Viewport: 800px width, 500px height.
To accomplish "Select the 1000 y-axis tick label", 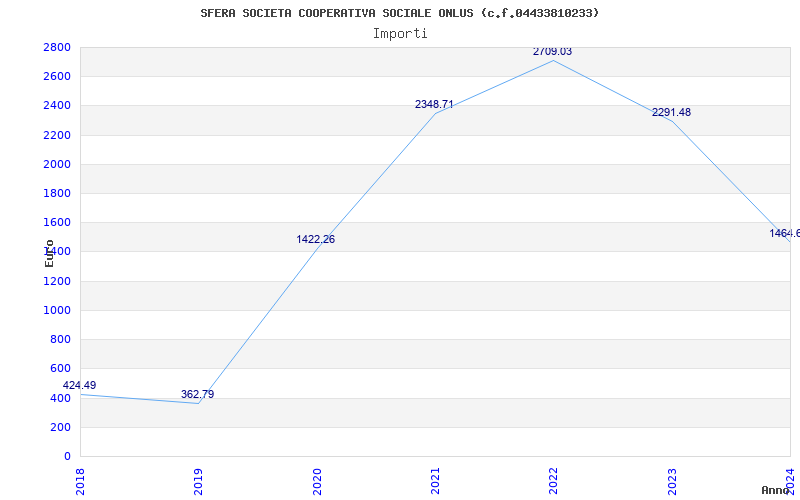I will 57,310.
